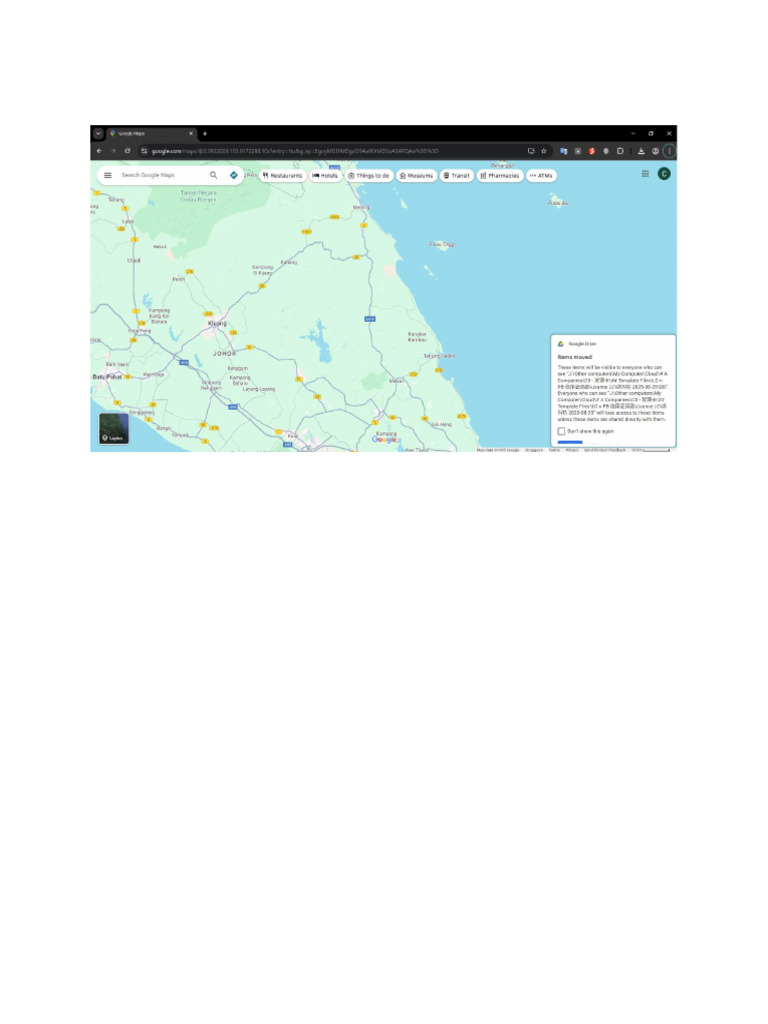Click the gray square extension icon

(x=577, y=151)
